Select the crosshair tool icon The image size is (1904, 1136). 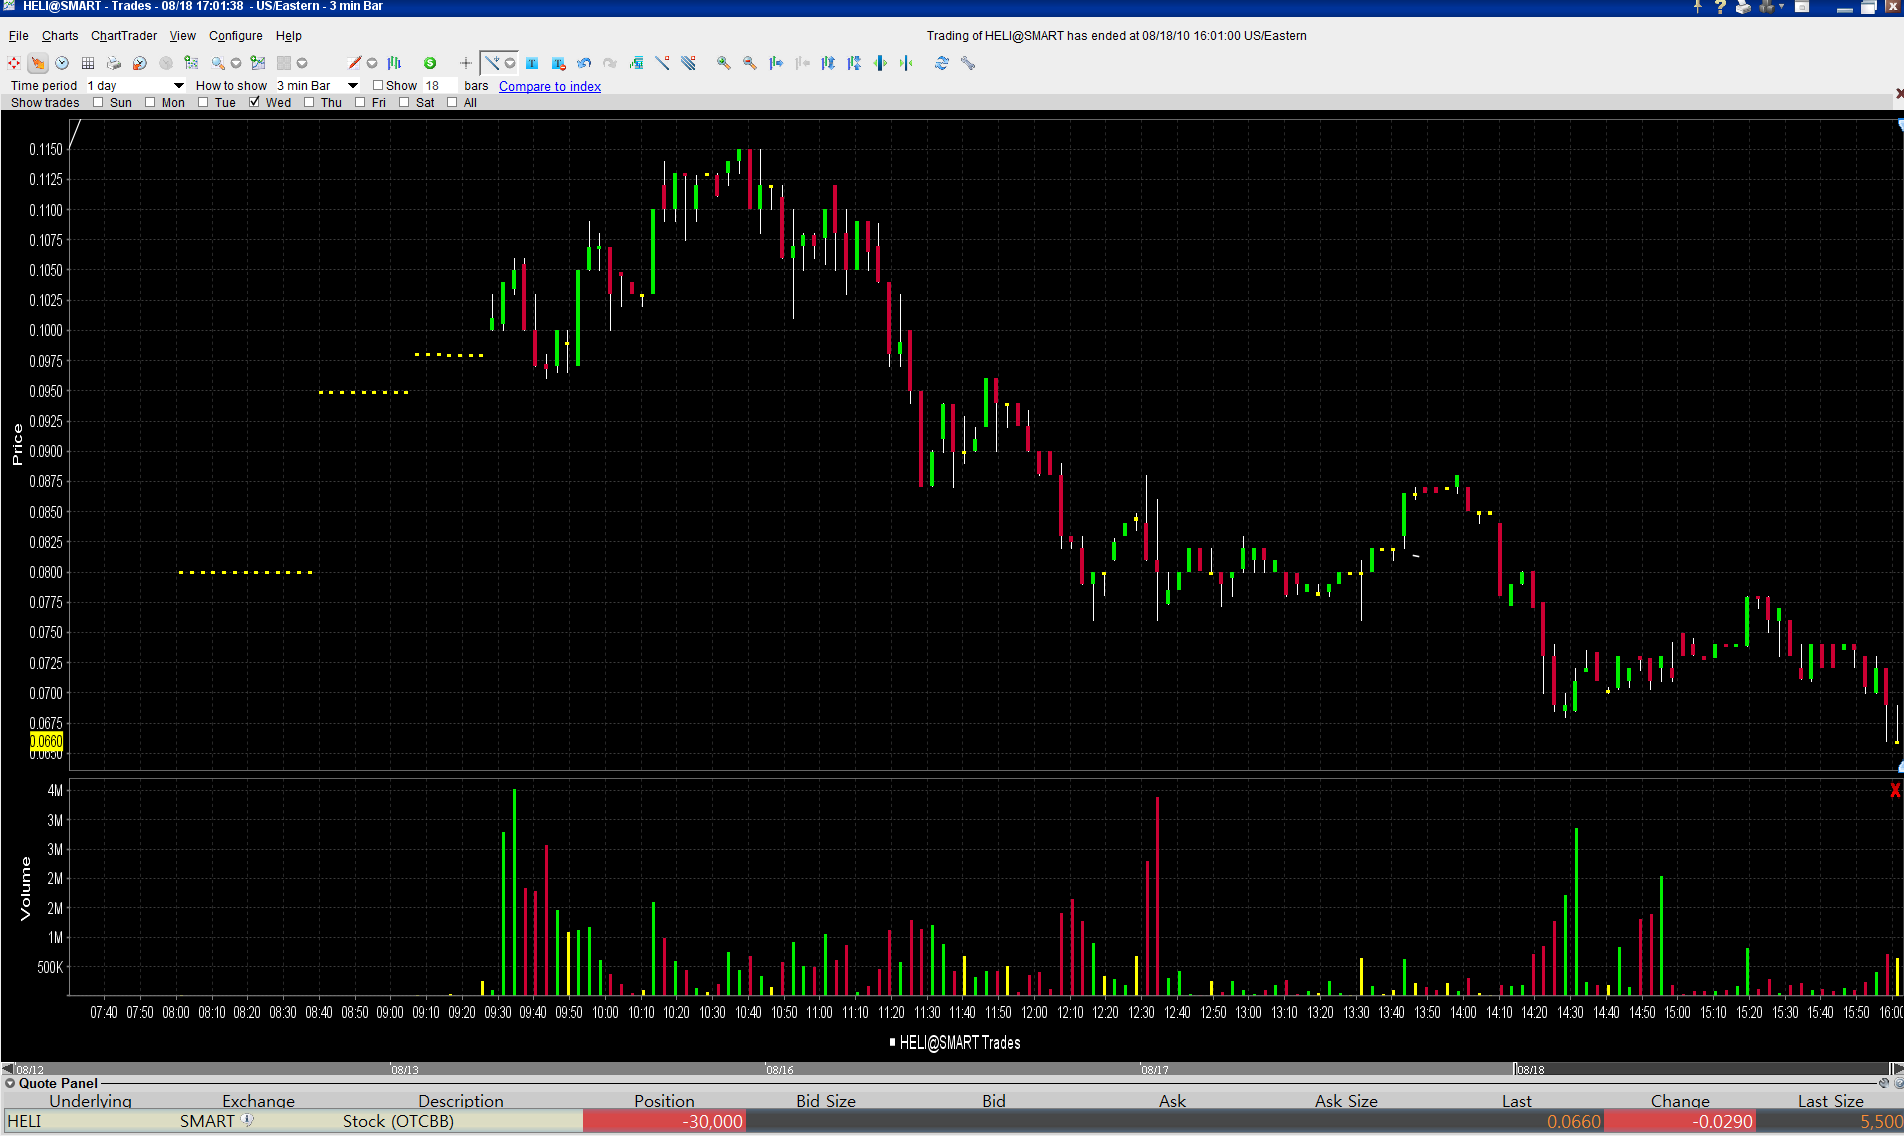(465, 63)
